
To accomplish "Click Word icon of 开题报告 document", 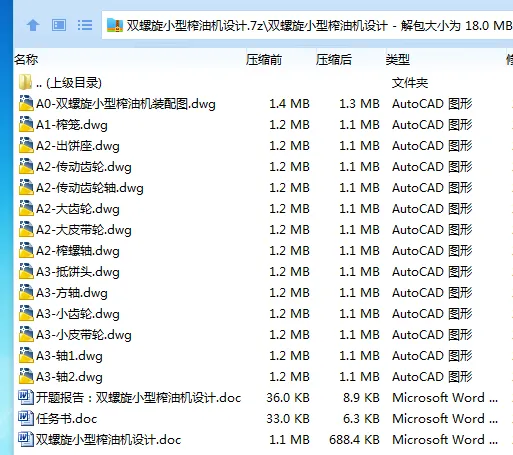I will coord(26,397).
